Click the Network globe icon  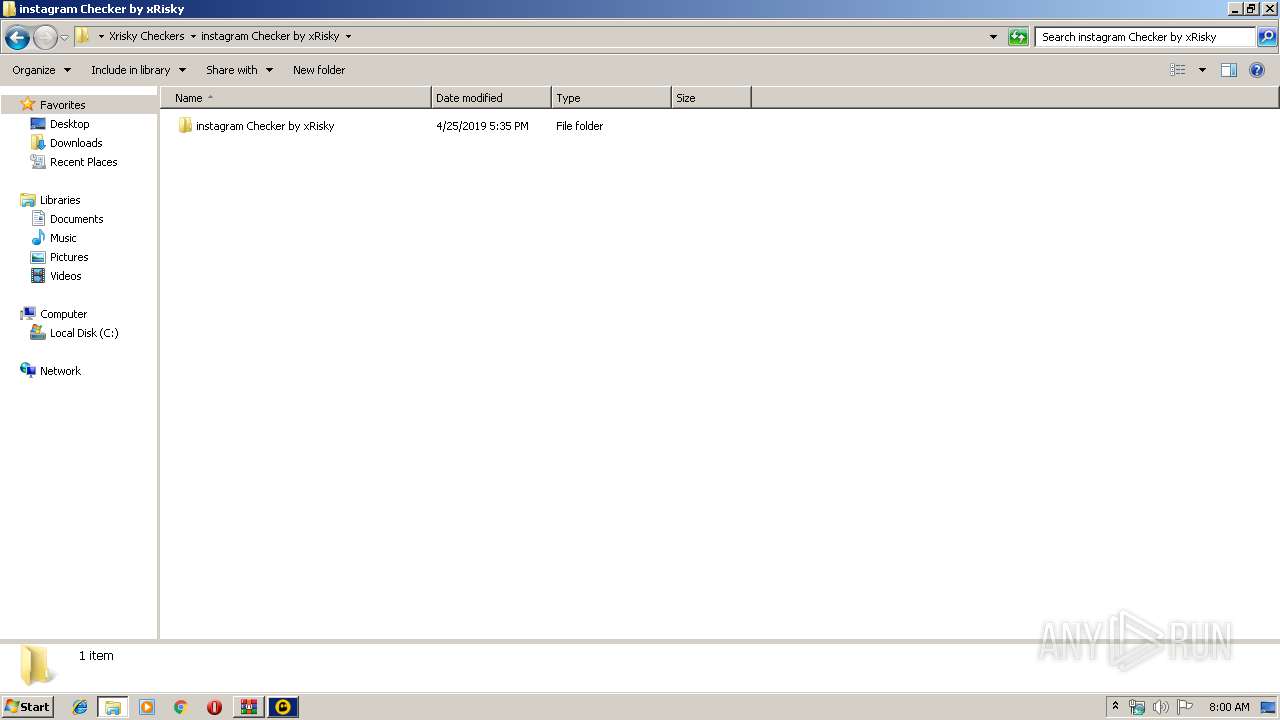pyautogui.click(x=28, y=370)
